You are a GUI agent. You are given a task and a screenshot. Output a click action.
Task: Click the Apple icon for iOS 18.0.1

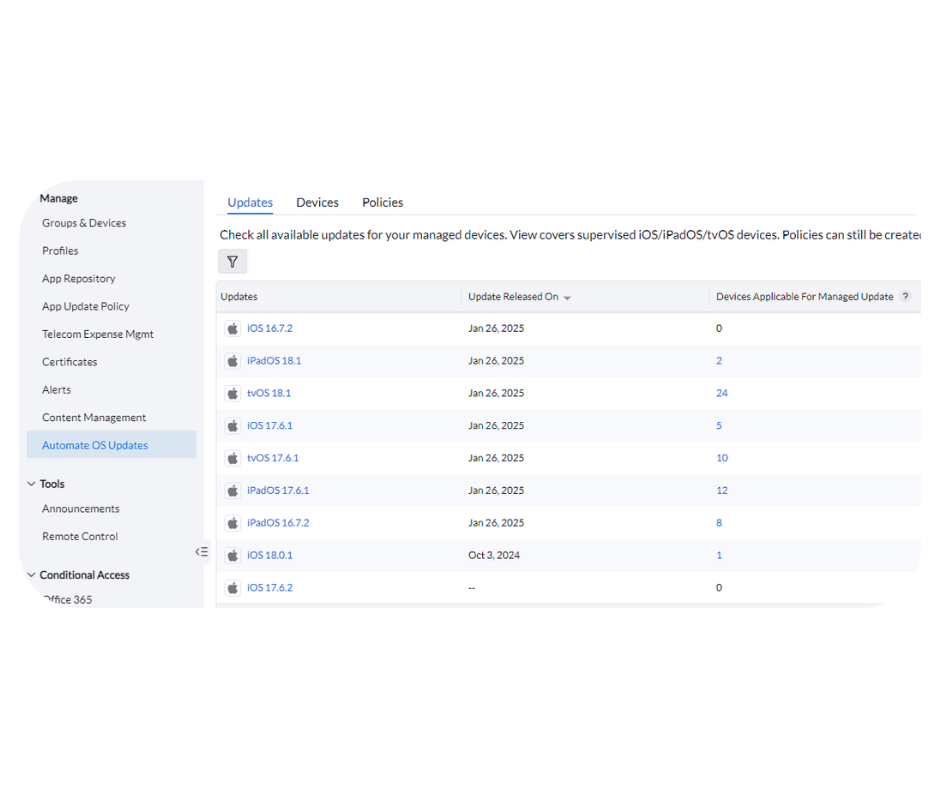coord(233,555)
